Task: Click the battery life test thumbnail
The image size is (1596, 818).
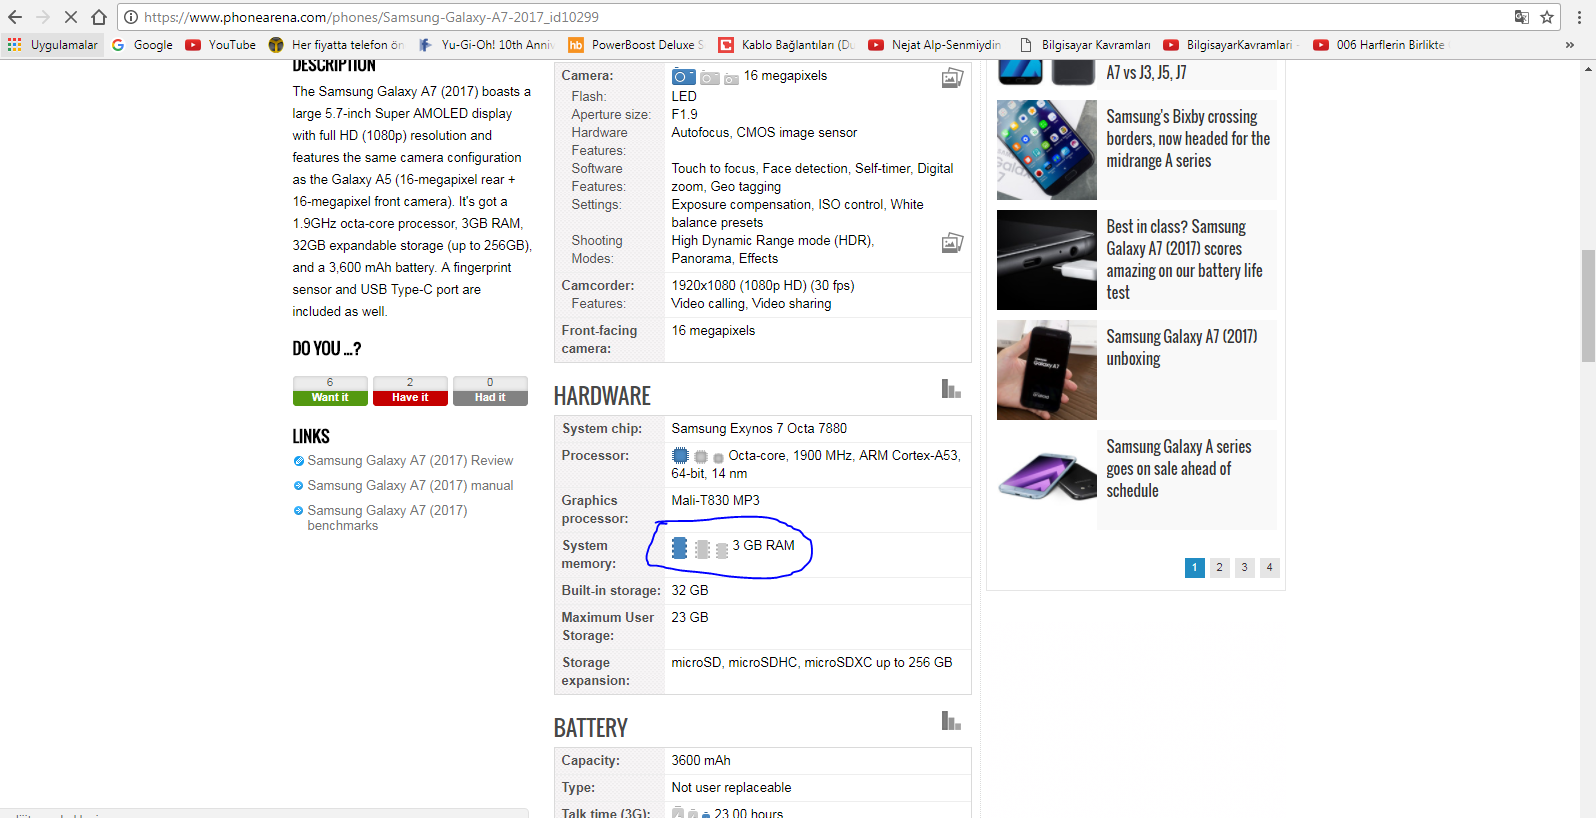Action: tap(1047, 260)
